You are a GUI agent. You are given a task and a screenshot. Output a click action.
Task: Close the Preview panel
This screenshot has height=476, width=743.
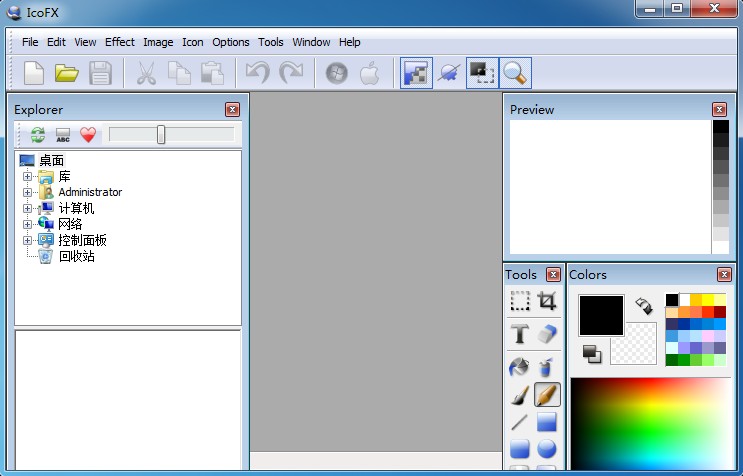tap(719, 110)
